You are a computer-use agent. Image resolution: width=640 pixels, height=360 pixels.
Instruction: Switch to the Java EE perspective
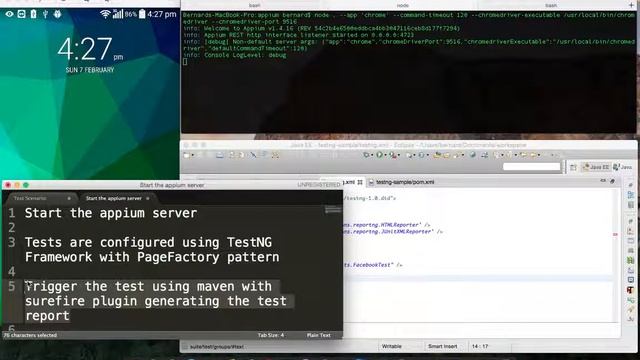pyautogui.click(x=596, y=167)
